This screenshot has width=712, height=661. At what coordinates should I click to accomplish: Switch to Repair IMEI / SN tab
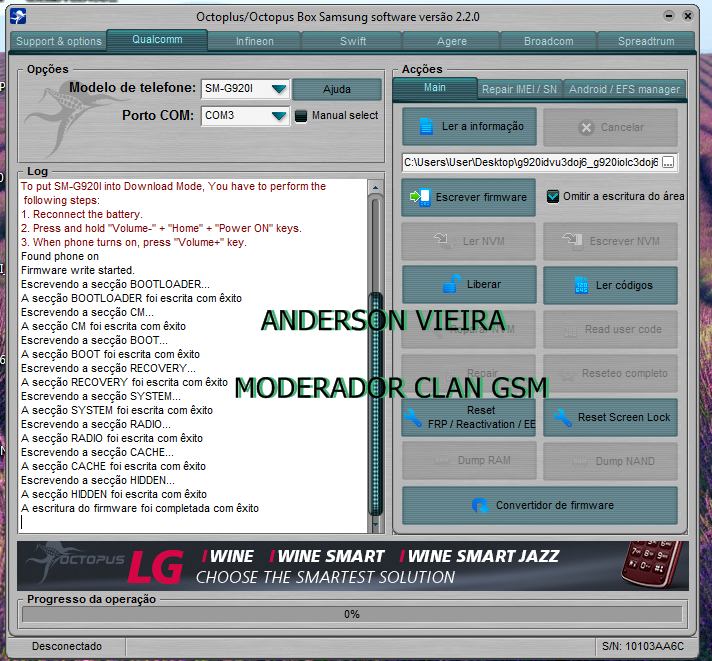pos(519,89)
